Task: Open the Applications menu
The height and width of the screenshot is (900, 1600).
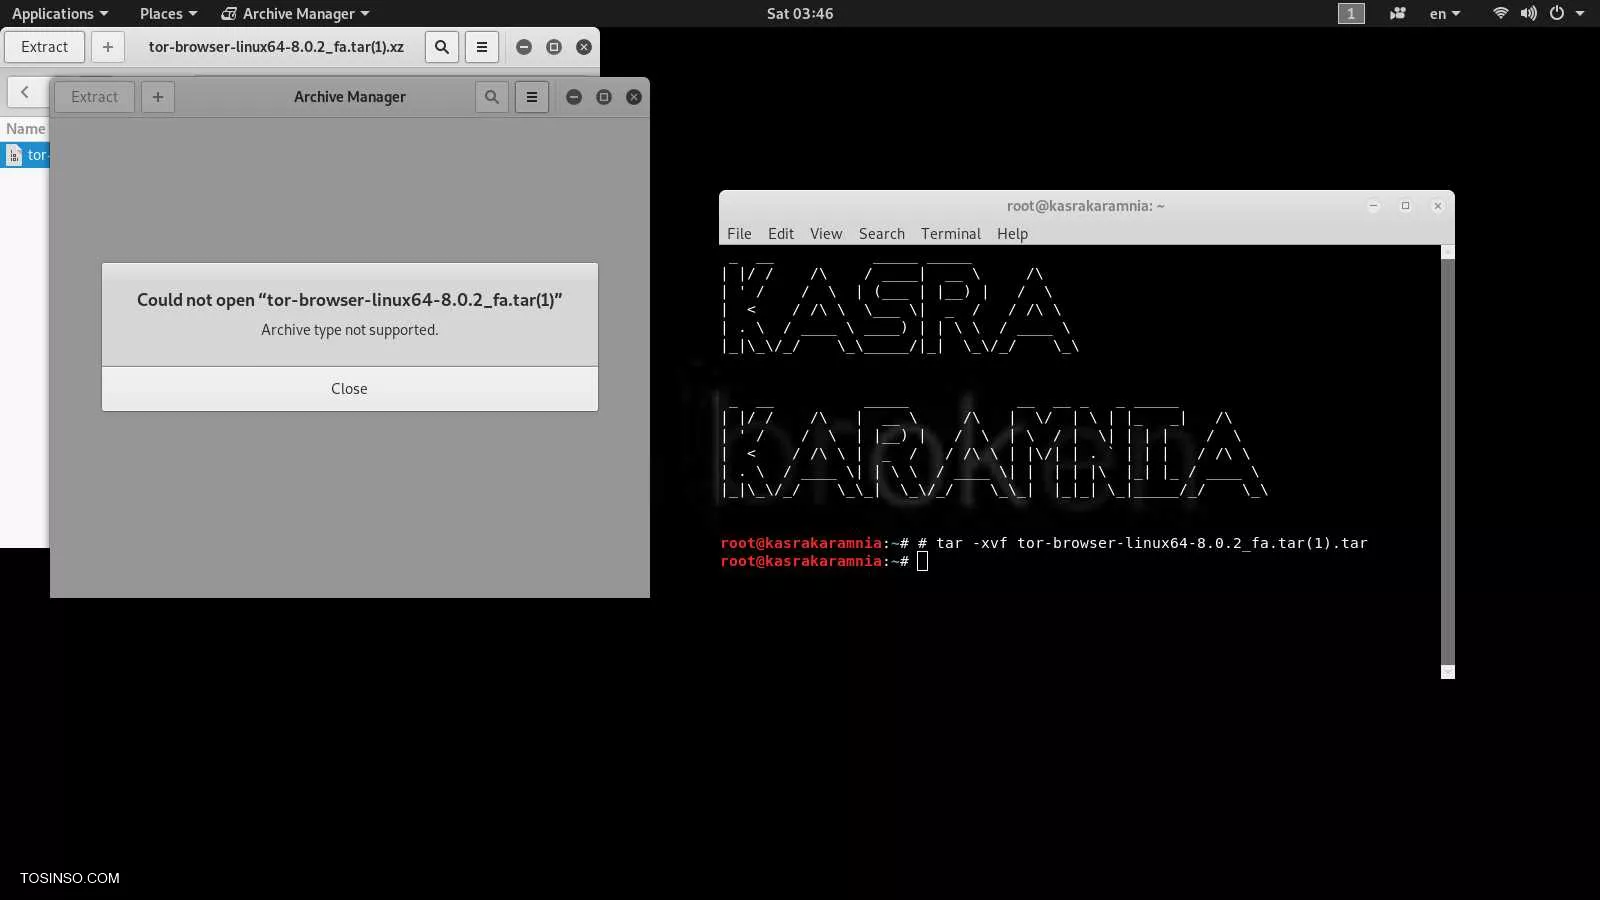Action: click(x=59, y=13)
